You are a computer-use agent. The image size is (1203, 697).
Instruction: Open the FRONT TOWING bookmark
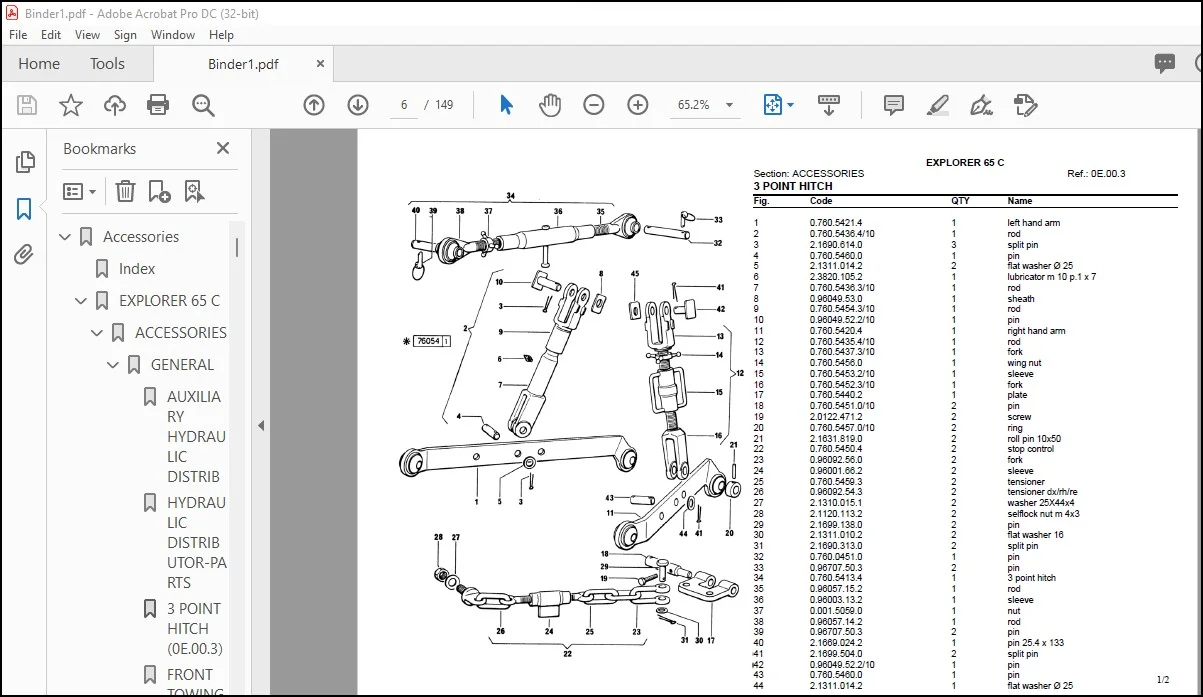click(x=196, y=682)
